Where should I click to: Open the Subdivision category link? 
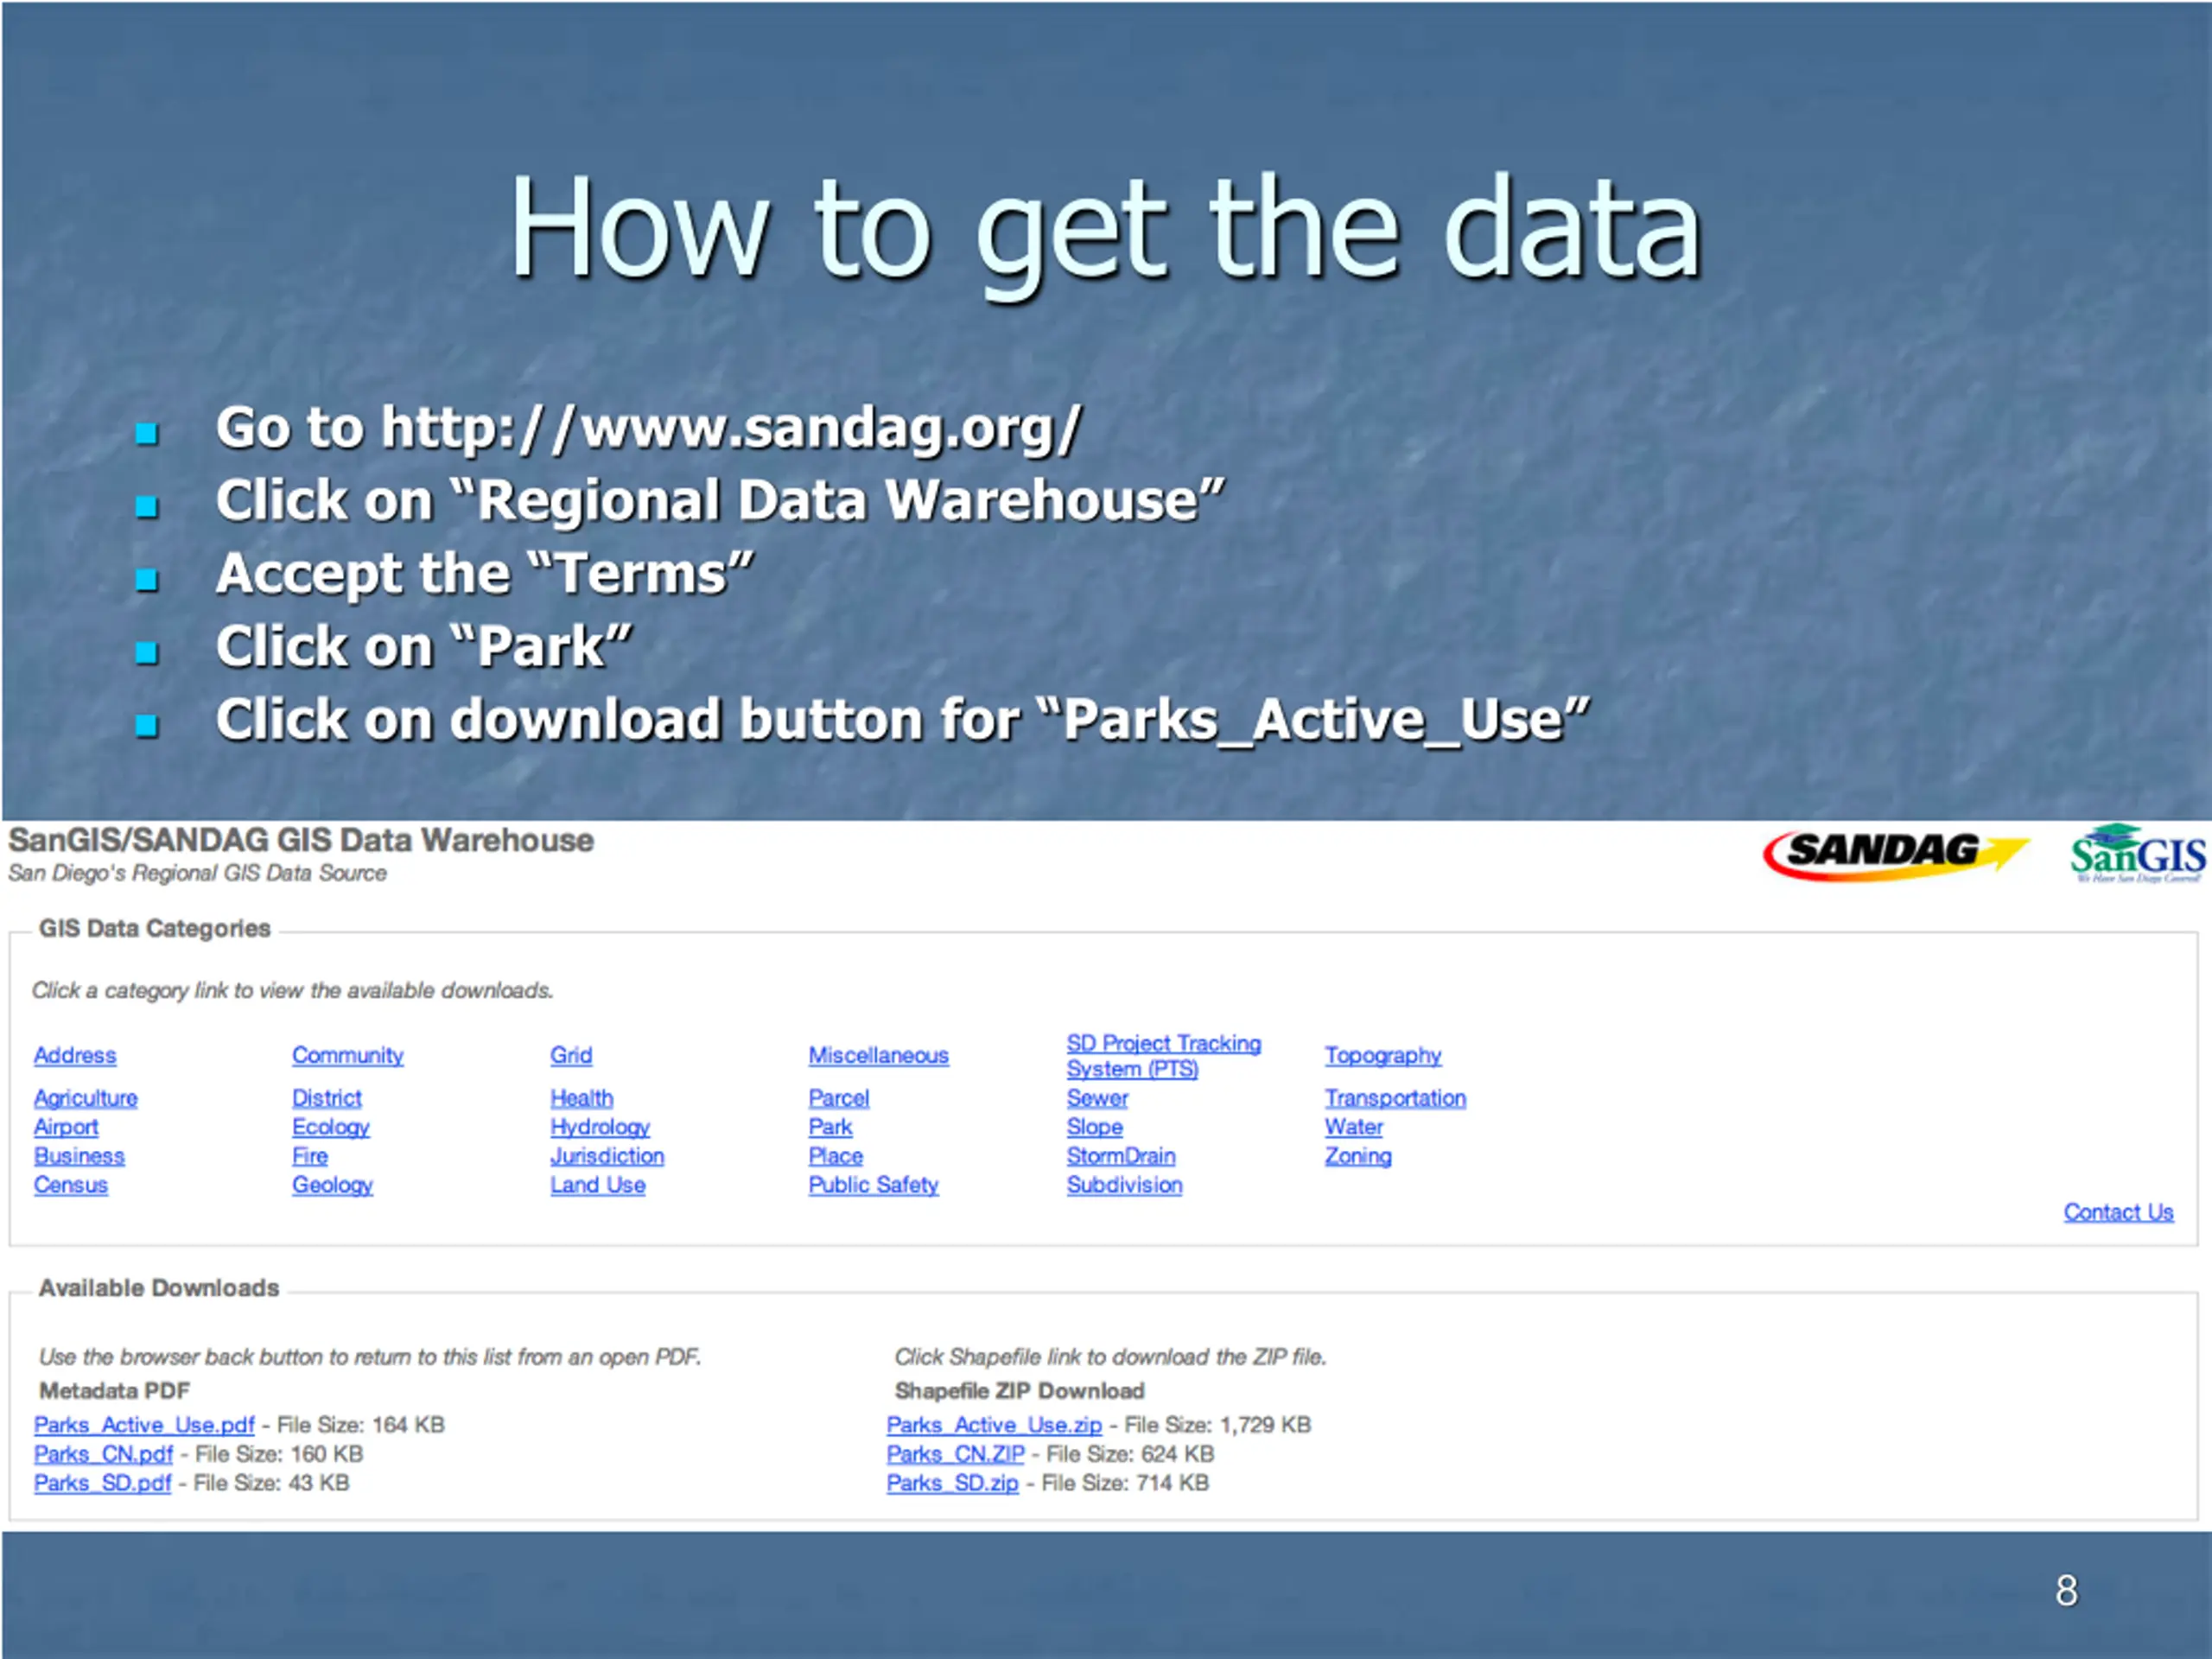[1125, 1185]
